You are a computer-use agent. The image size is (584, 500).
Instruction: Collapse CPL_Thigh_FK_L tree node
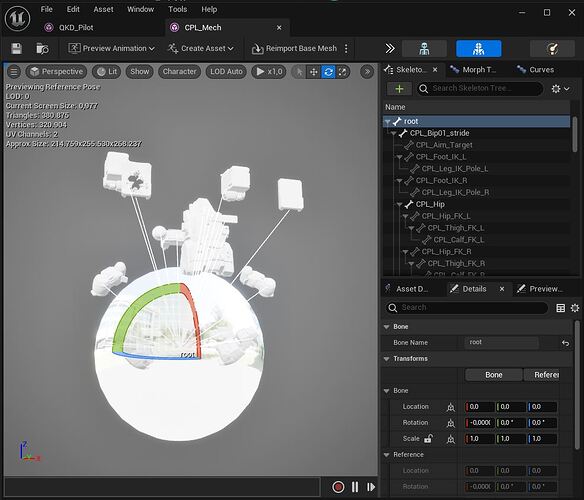click(412, 228)
